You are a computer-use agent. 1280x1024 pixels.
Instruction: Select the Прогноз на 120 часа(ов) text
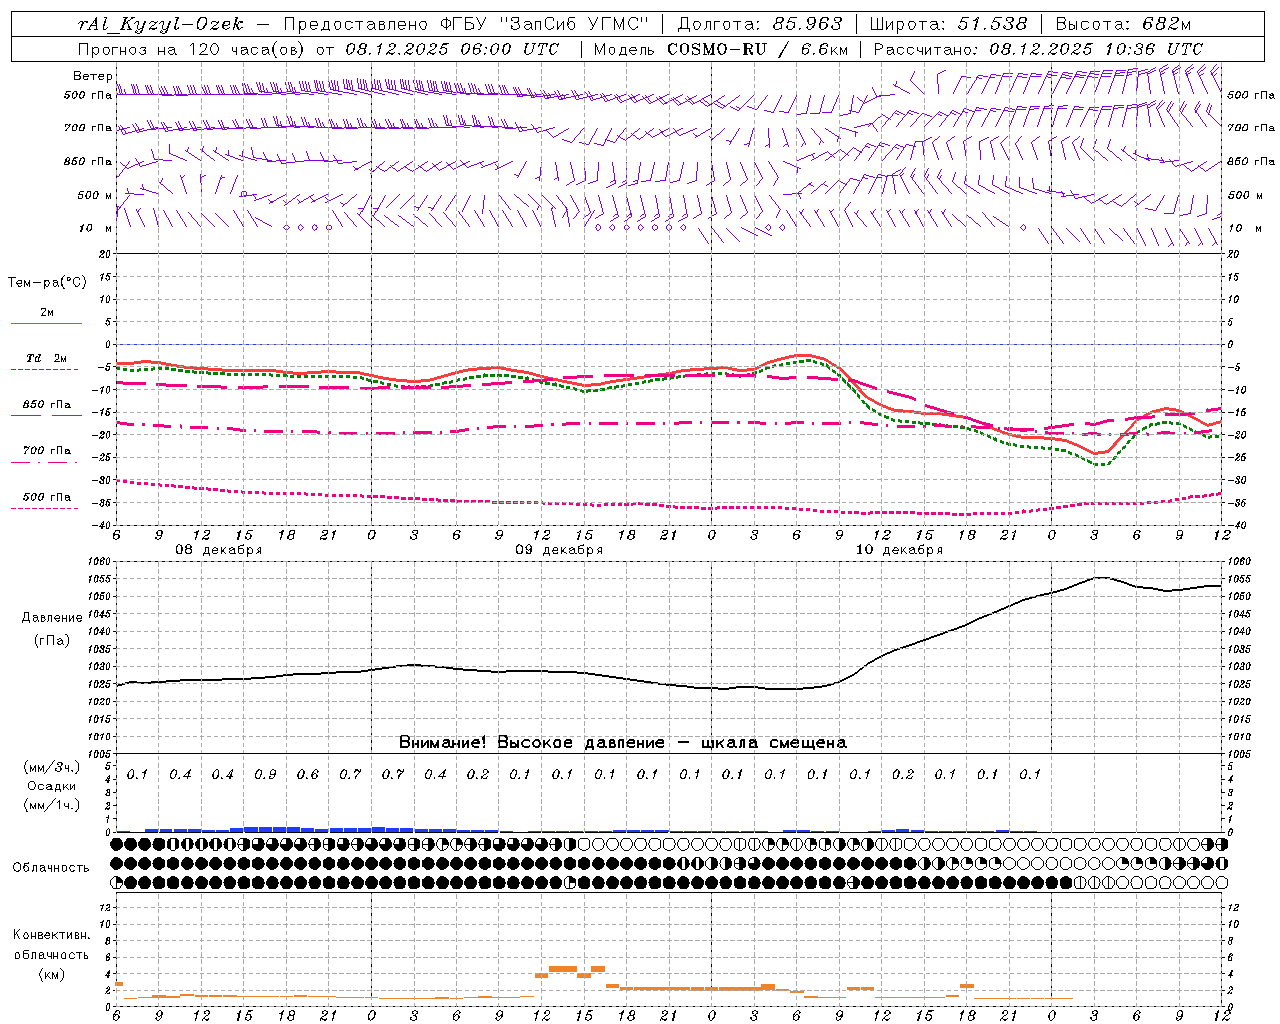point(193,49)
